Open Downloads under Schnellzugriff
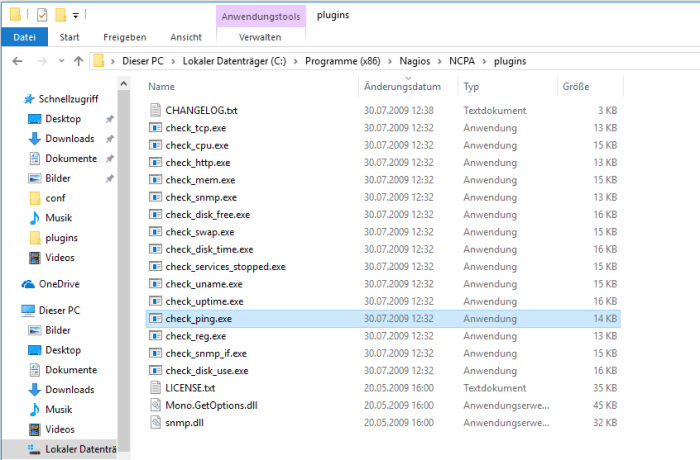Image resolution: width=700 pixels, height=460 pixels. tap(70, 138)
